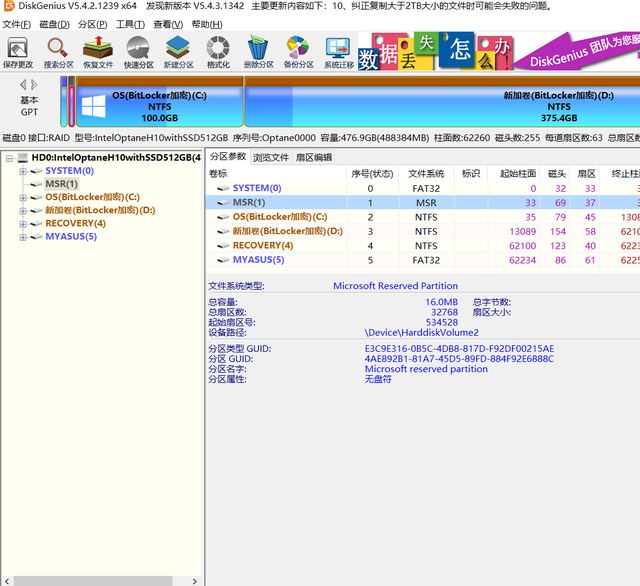Click the 格式化 (Format) toolbar icon

(x=218, y=51)
